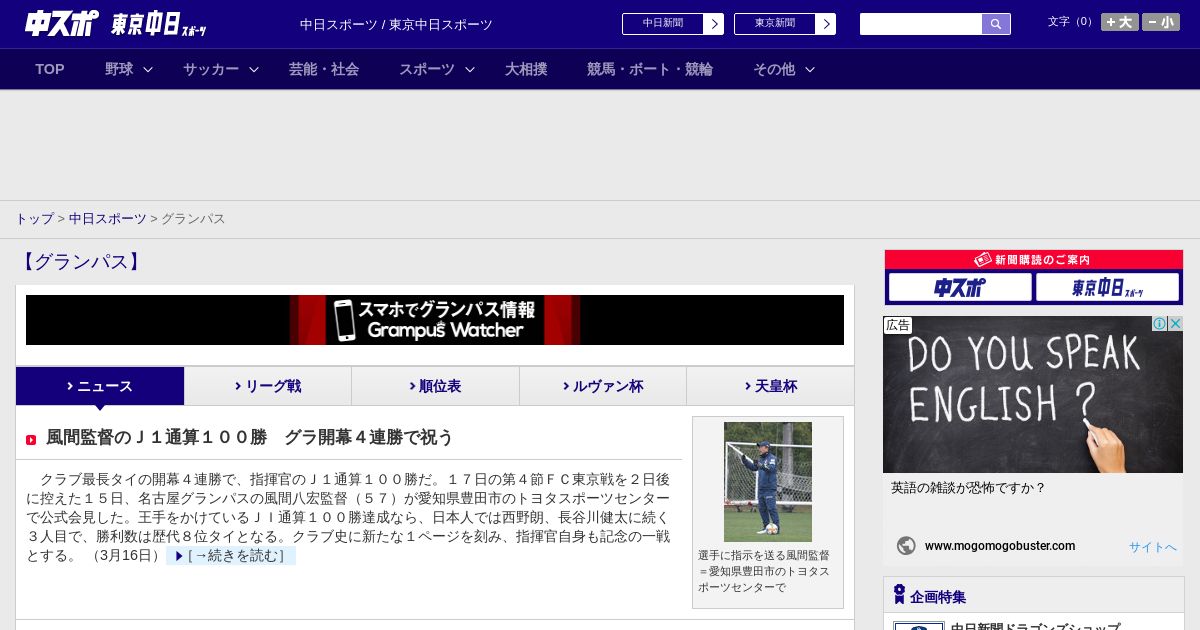Open the サッカー menu item

click(211, 69)
